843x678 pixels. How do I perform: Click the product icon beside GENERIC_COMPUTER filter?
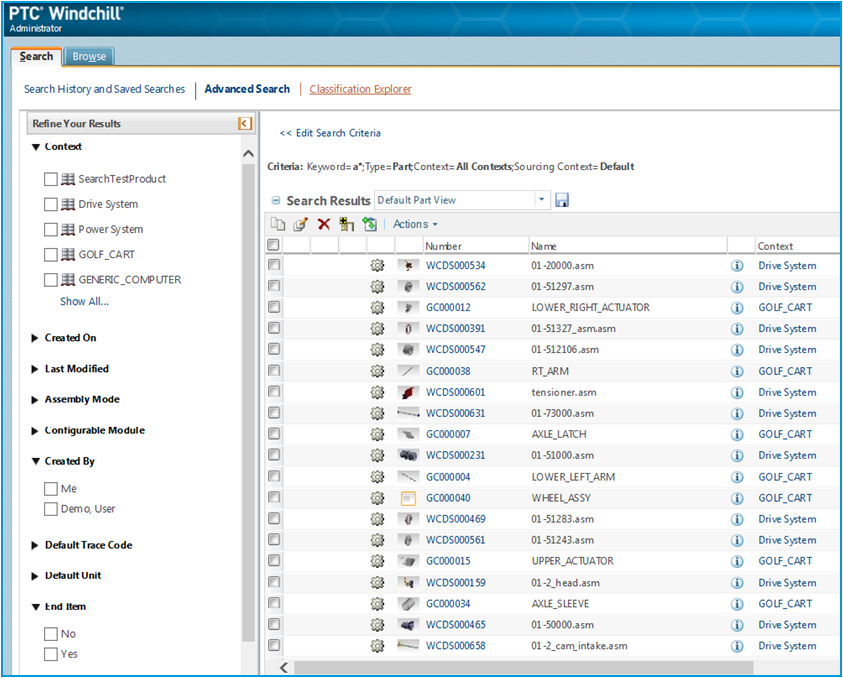click(68, 280)
